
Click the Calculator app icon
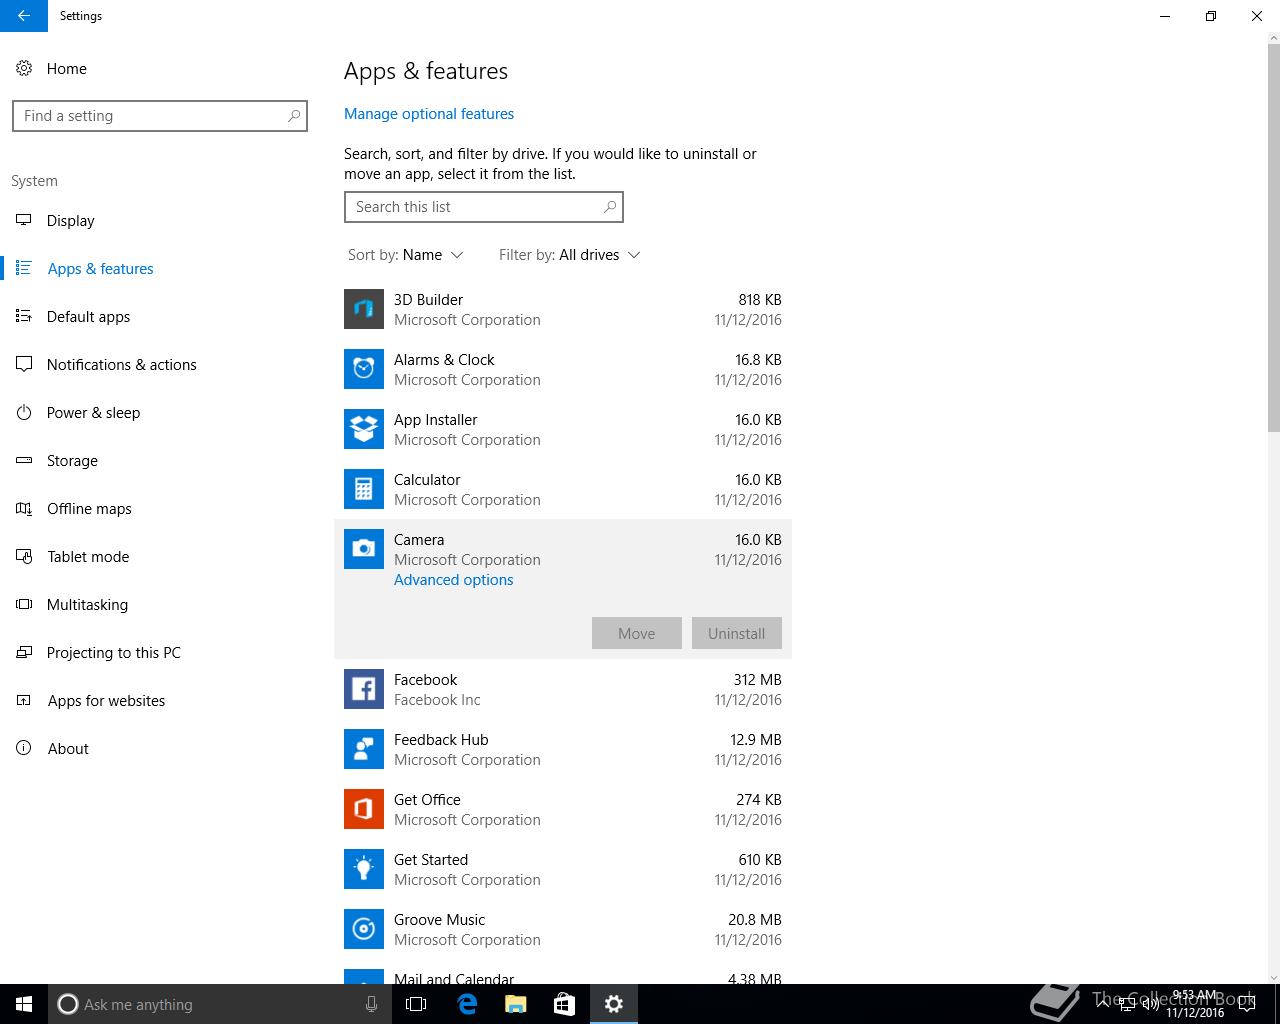tap(364, 489)
